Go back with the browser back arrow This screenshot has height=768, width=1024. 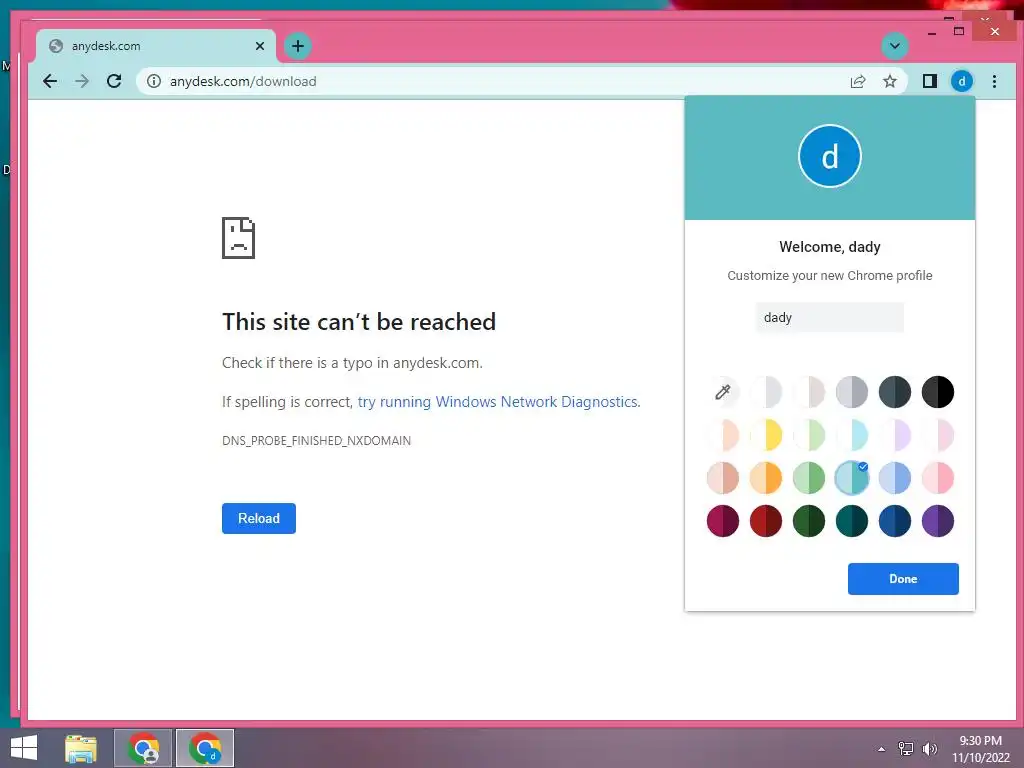point(50,81)
